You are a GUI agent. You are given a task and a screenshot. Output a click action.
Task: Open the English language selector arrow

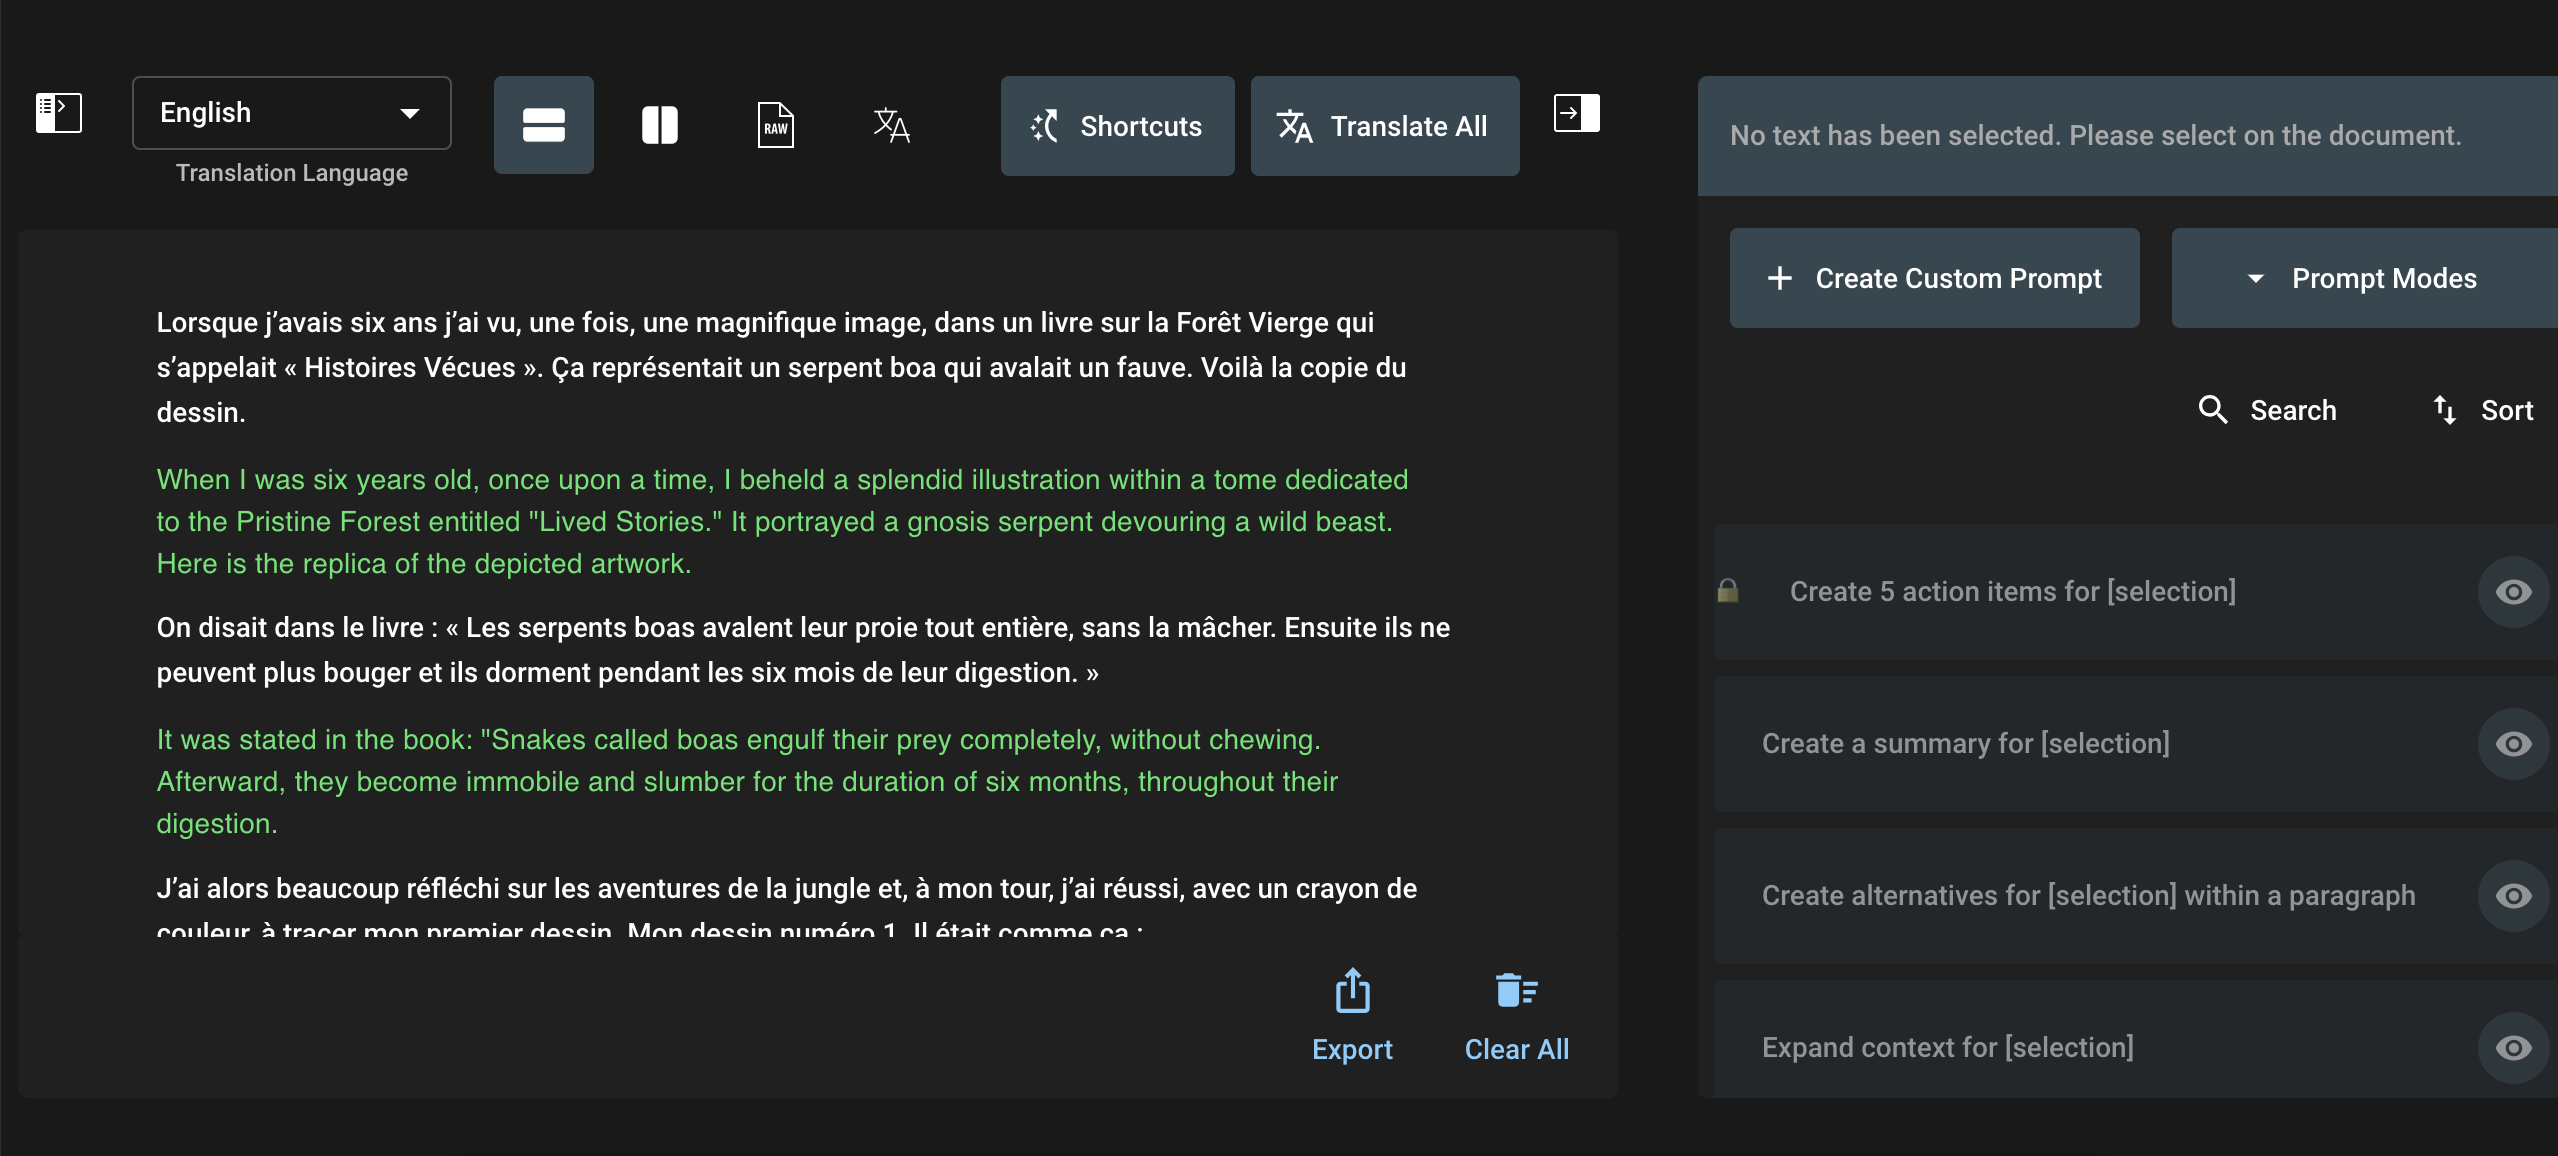(411, 112)
